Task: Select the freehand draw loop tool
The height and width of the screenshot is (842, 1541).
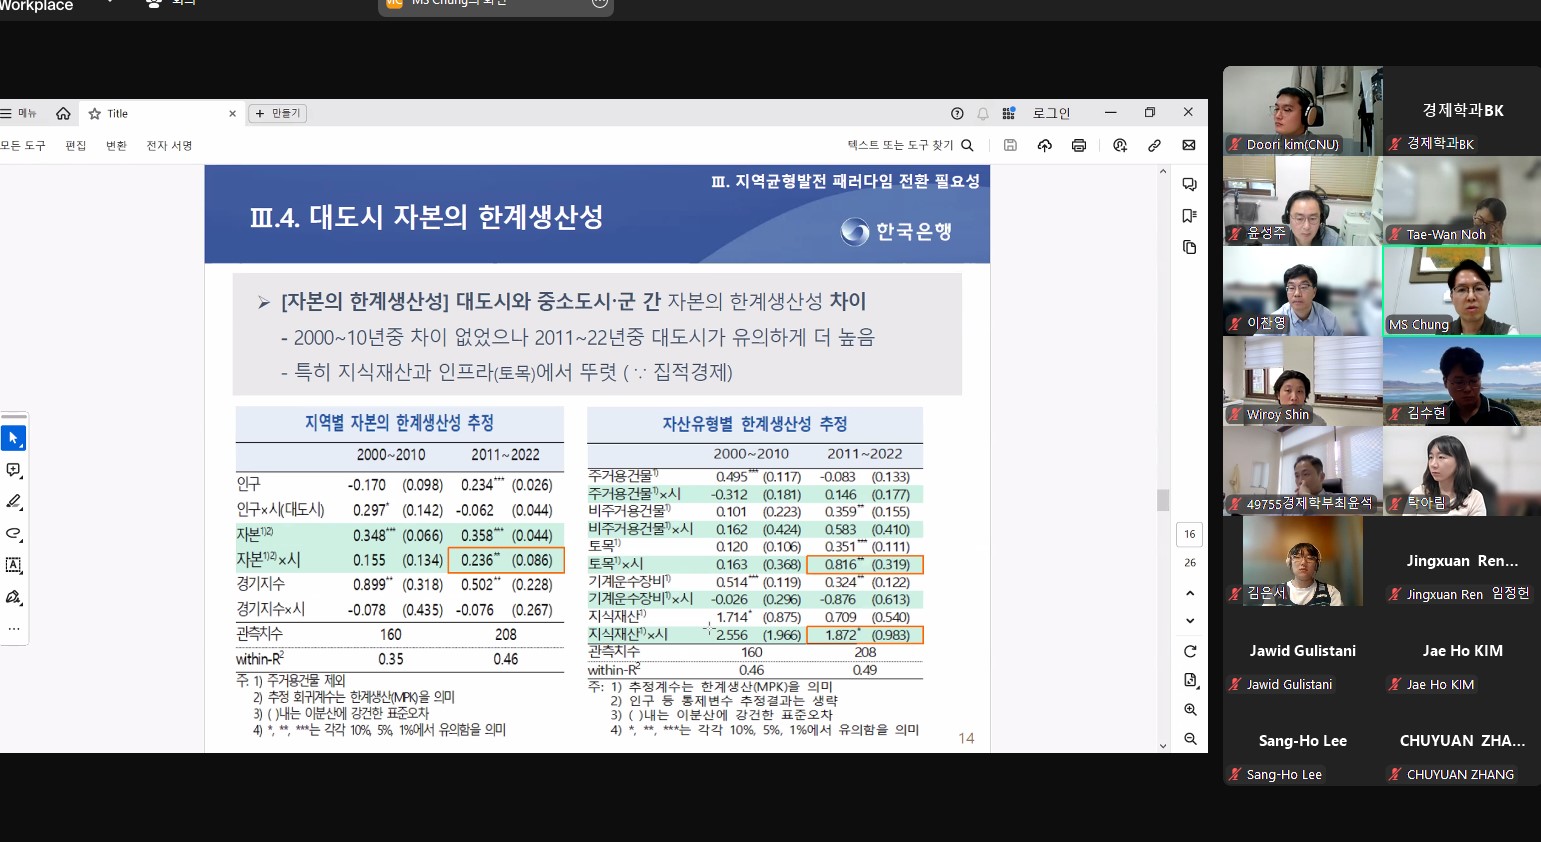Action: point(14,533)
